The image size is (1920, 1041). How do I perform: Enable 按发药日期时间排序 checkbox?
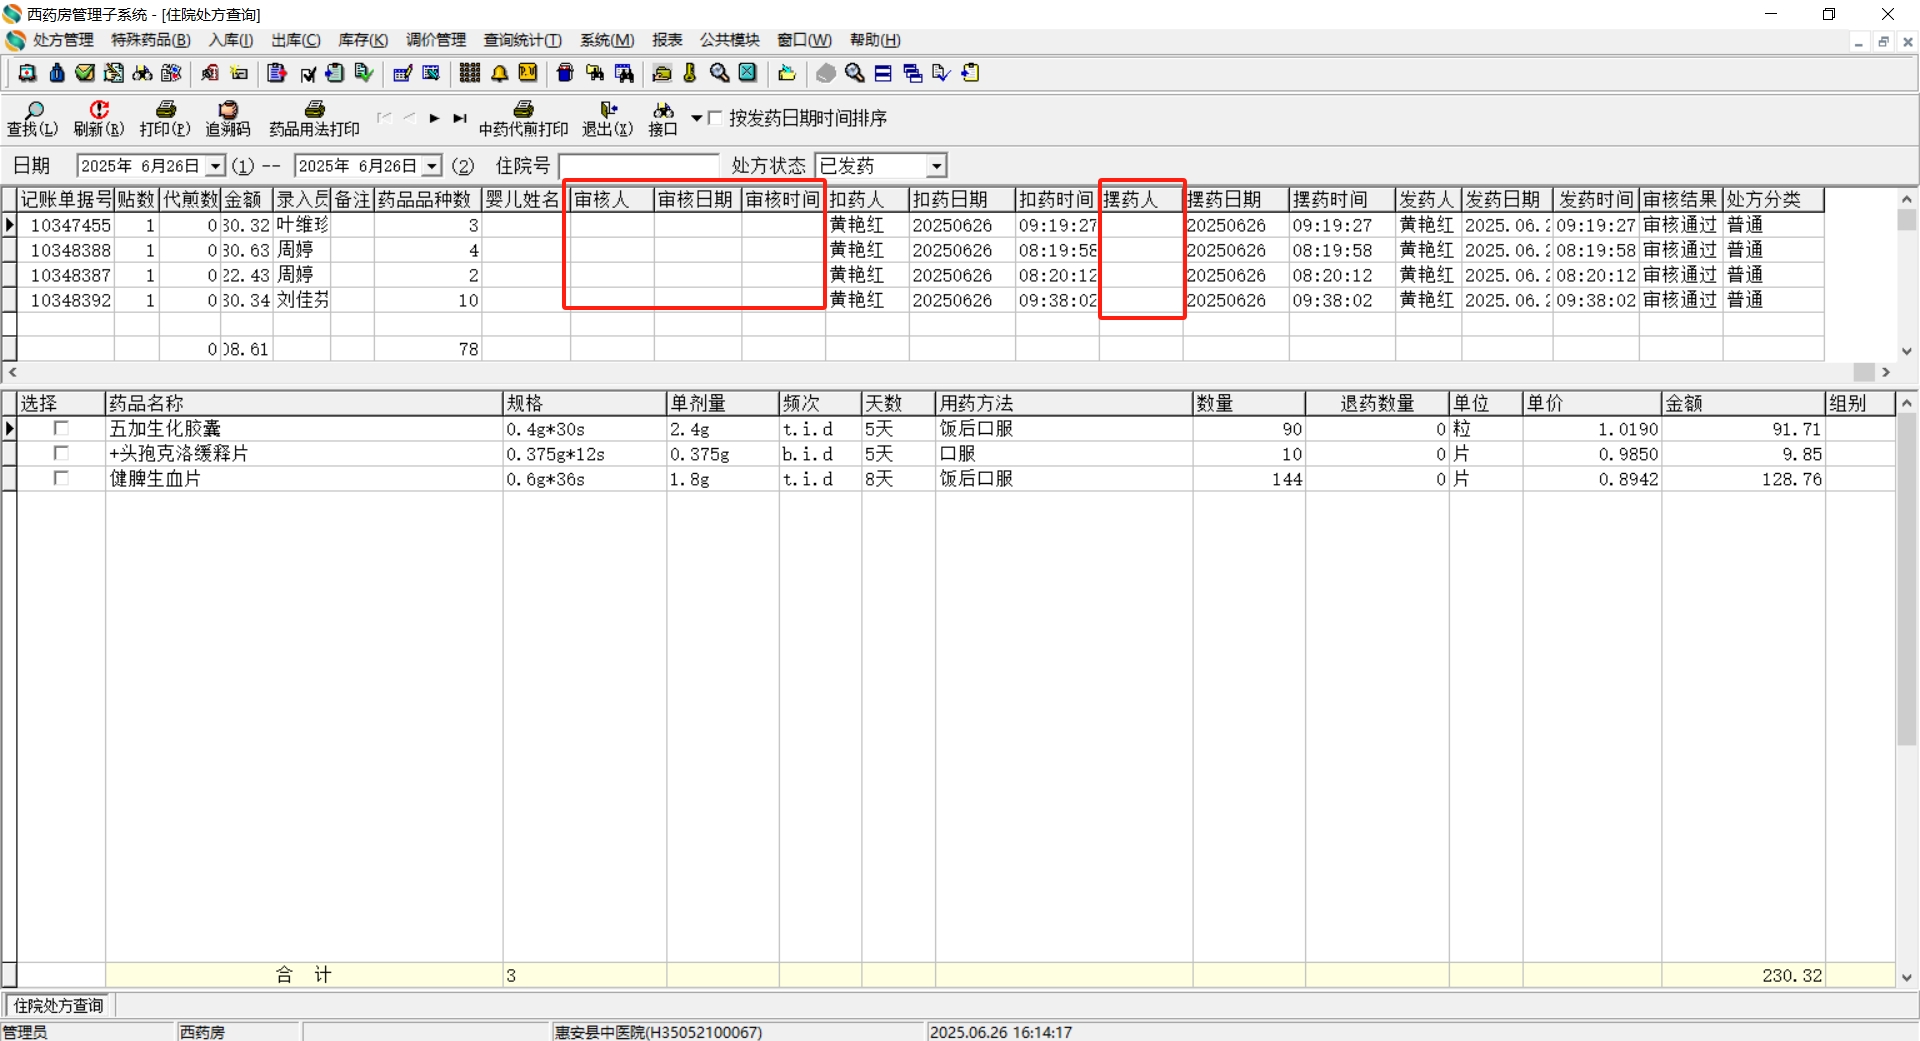point(715,118)
